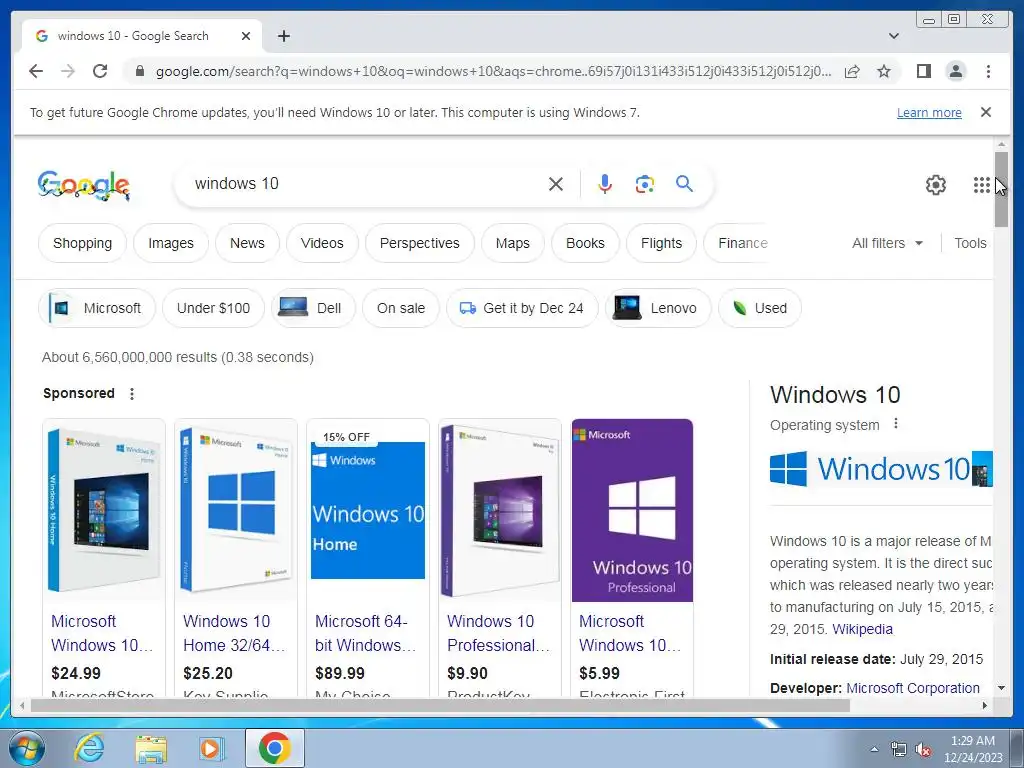Open the $24.99 Microsoft Windows 10 product image
Image resolution: width=1024 pixels, height=768 pixels.
[104, 510]
